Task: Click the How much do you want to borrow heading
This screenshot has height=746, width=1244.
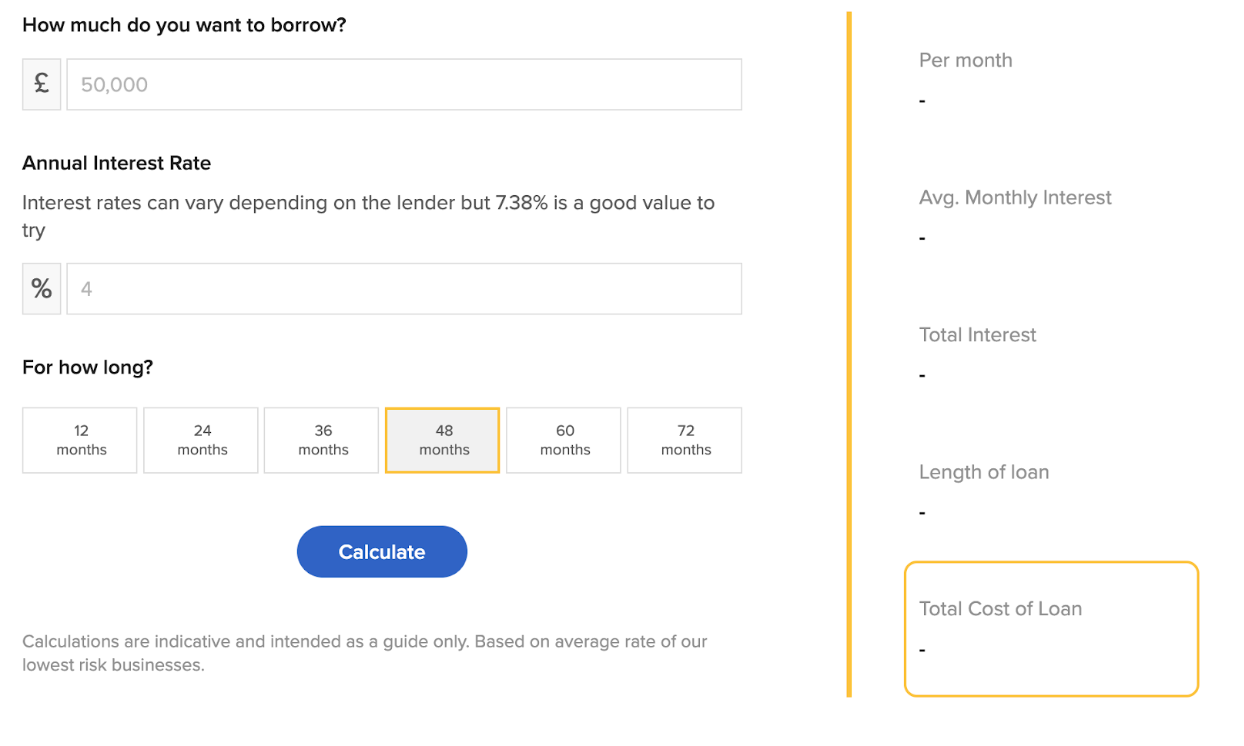Action: tap(184, 24)
